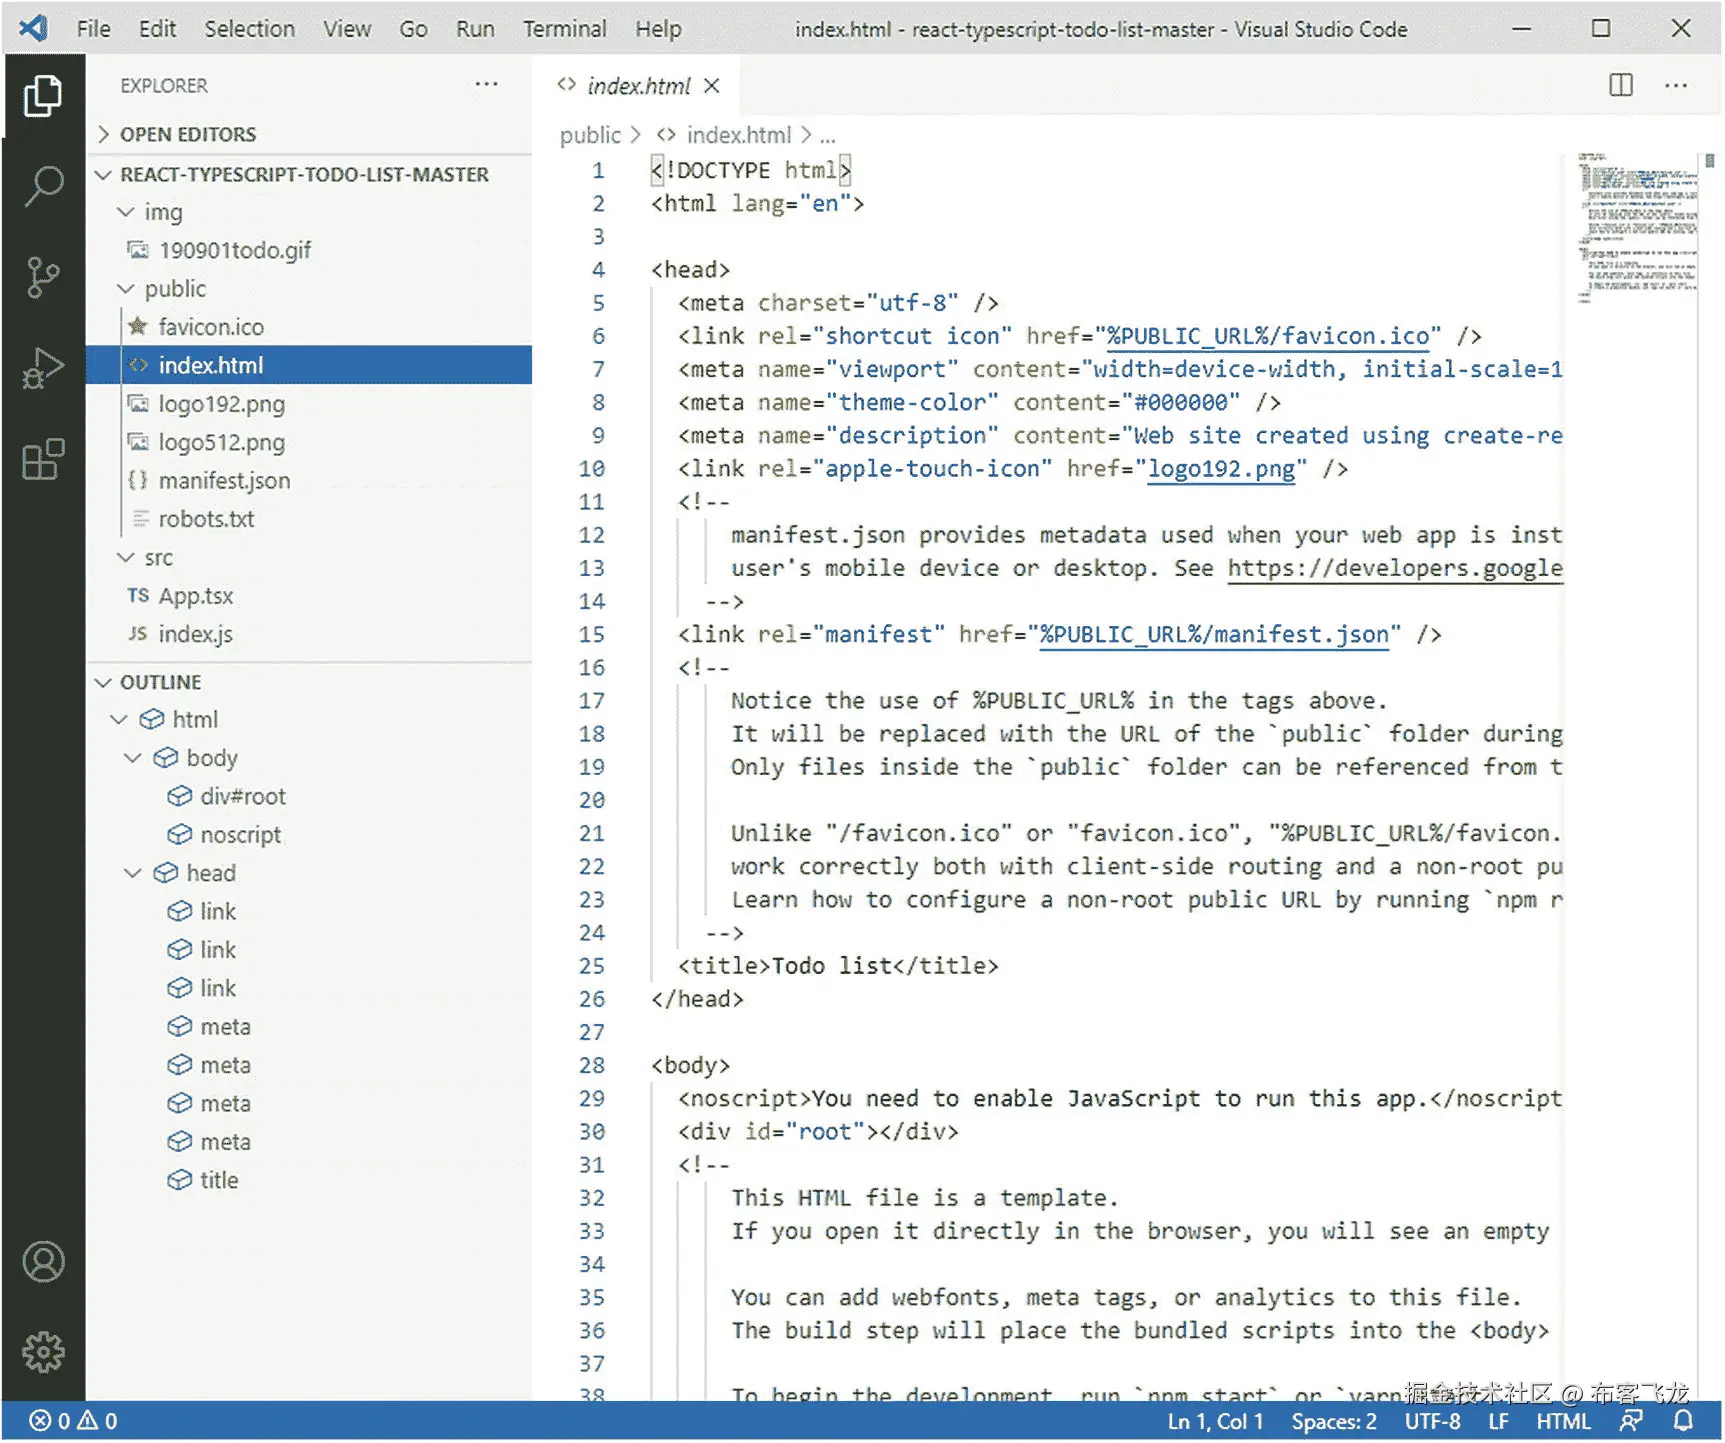1725x1443 pixels.
Task: Collapse the REACT-TYPESCRIPT-TODO-LIST-MASTER folder section
Action: pyautogui.click(x=308, y=174)
